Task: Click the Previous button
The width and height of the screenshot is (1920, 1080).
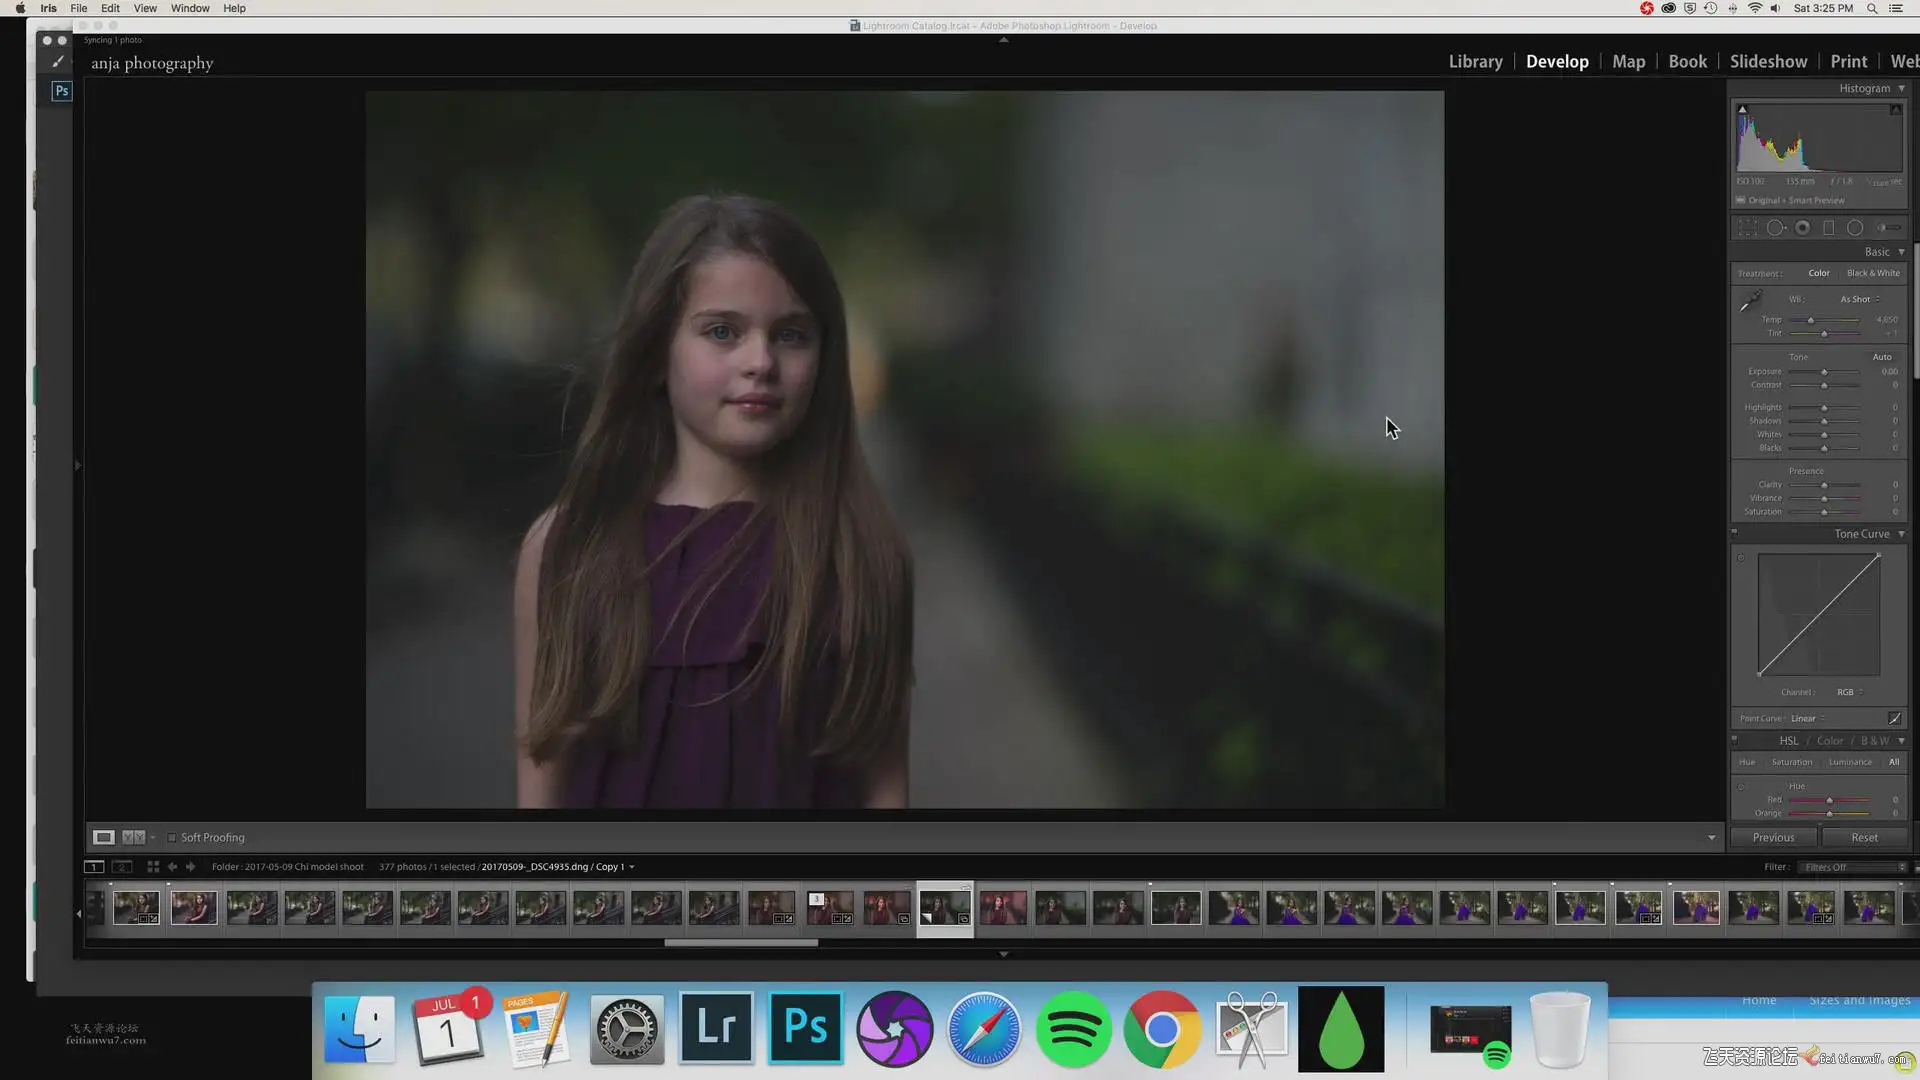Action: pyautogui.click(x=1773, y=838)
